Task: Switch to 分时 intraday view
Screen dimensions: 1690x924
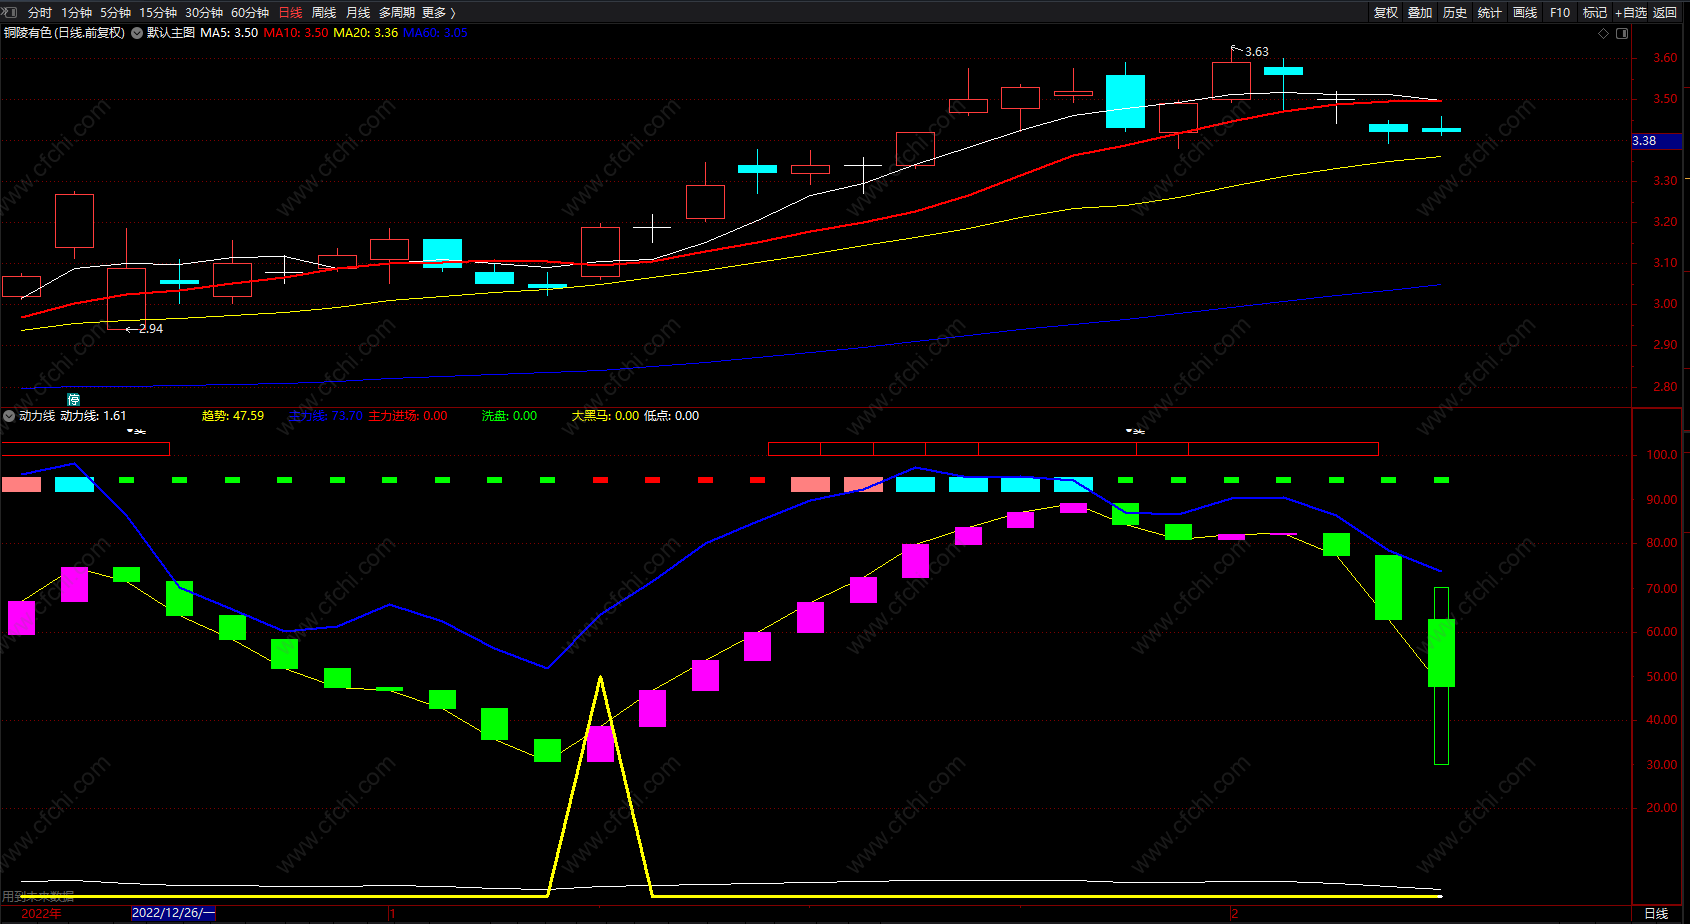Action: click(x=40, y=13)
